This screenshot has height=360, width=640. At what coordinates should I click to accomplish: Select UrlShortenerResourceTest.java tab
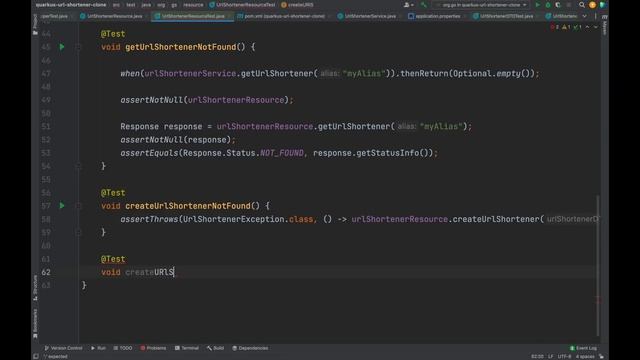click(x=192, y=16)
